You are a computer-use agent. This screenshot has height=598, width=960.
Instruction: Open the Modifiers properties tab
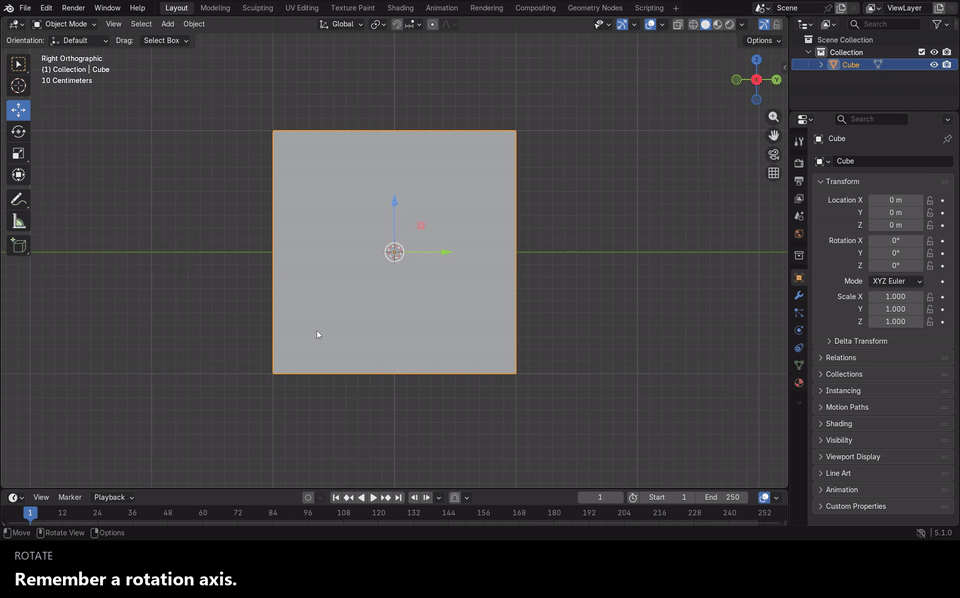tap(799, 295)
